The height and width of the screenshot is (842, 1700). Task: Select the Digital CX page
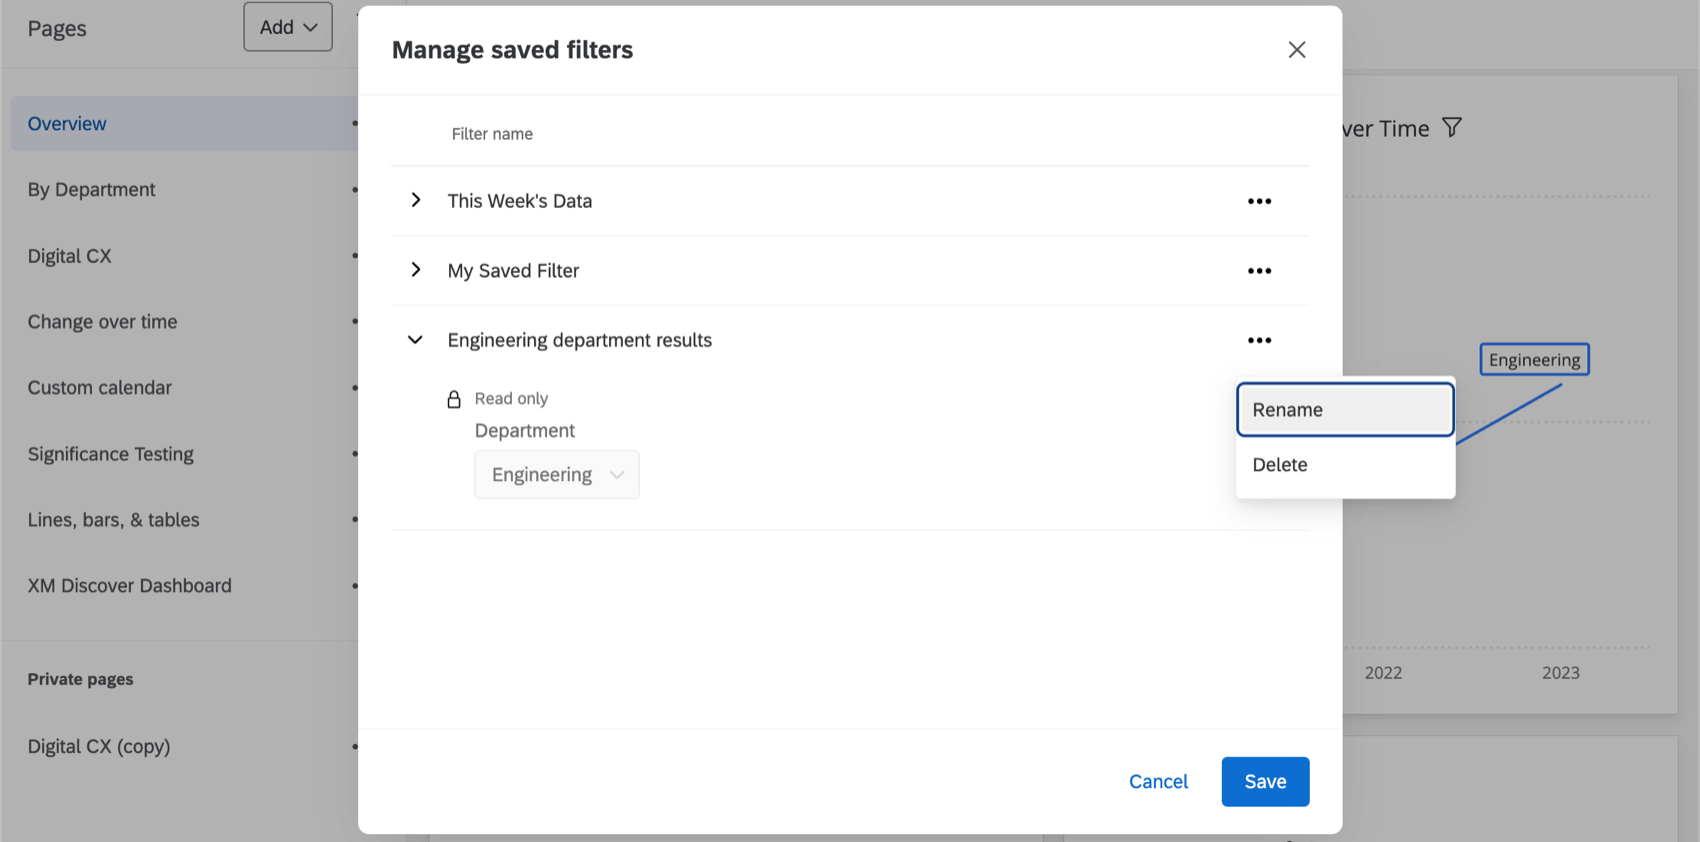[x=69, y=256]
